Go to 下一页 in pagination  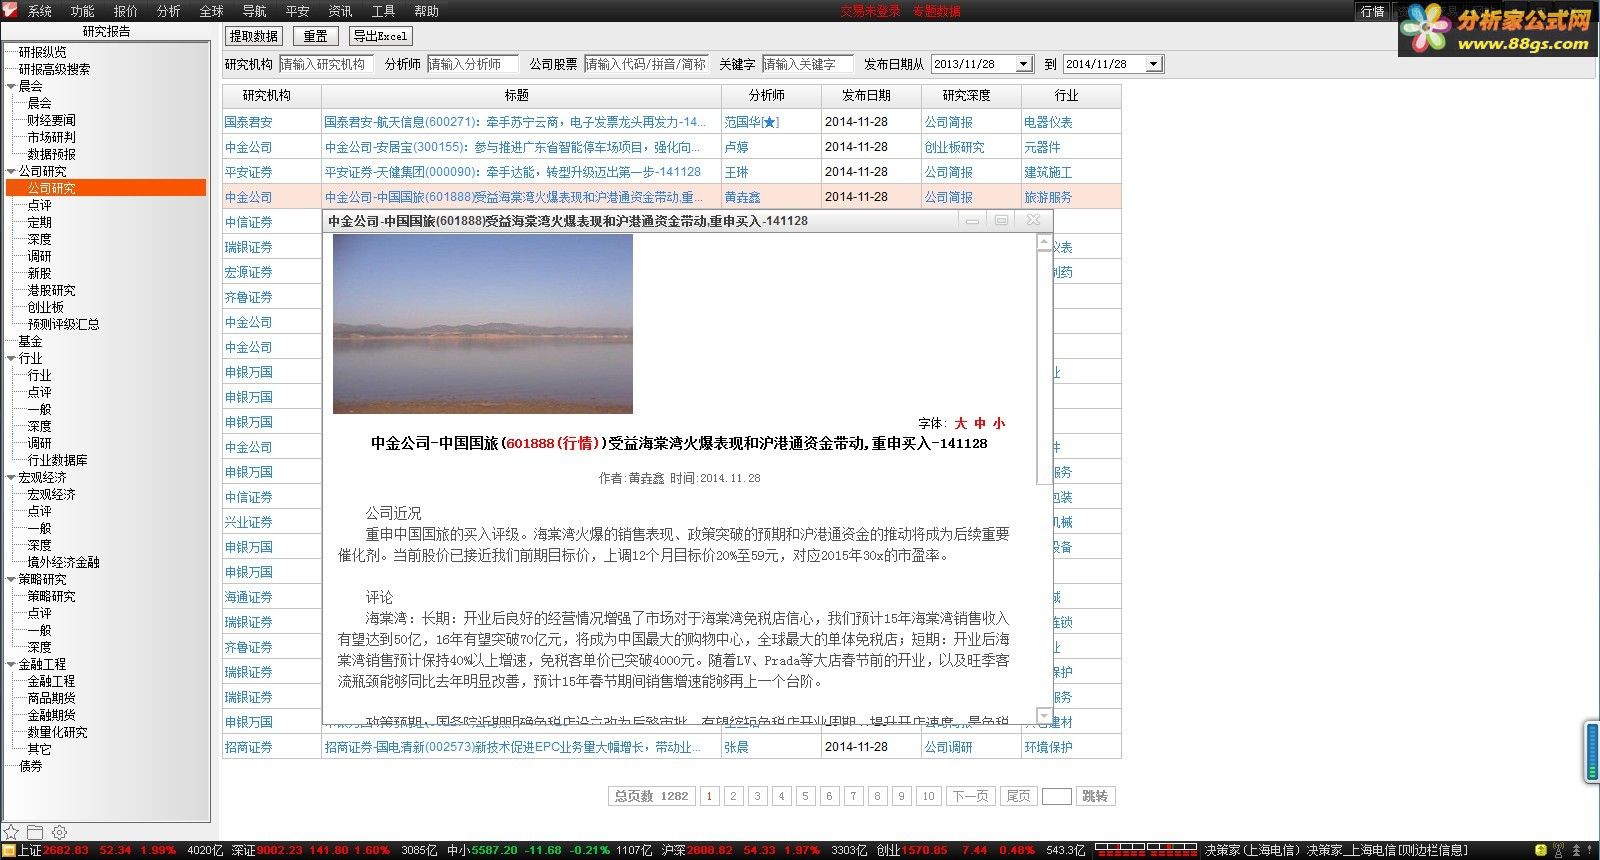(x=970, y=796)
